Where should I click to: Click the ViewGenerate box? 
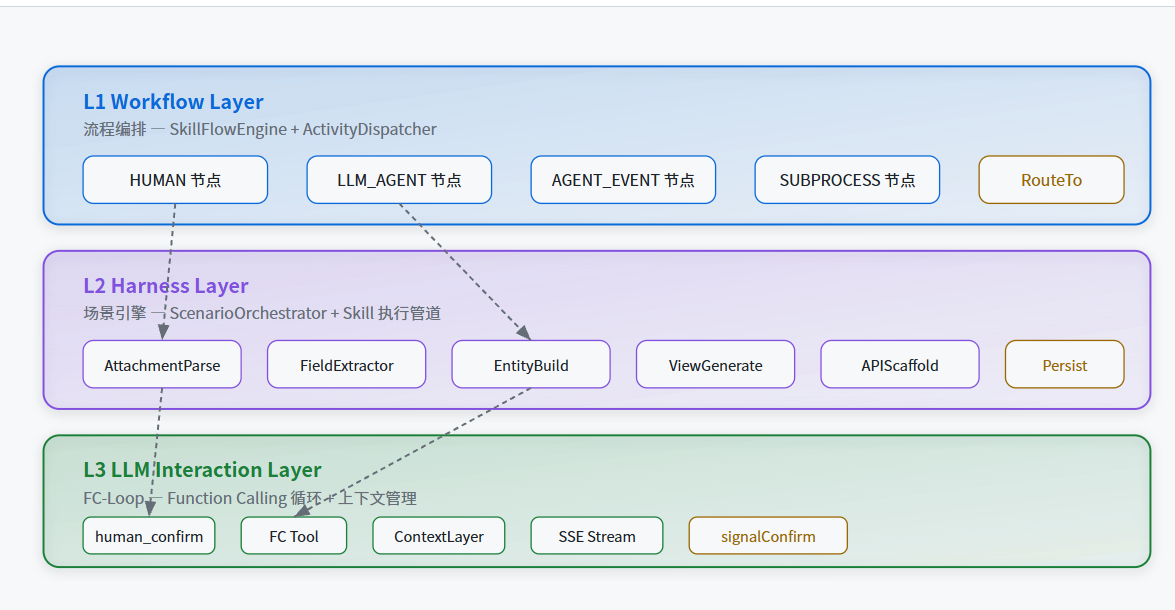tap(716, 365)
